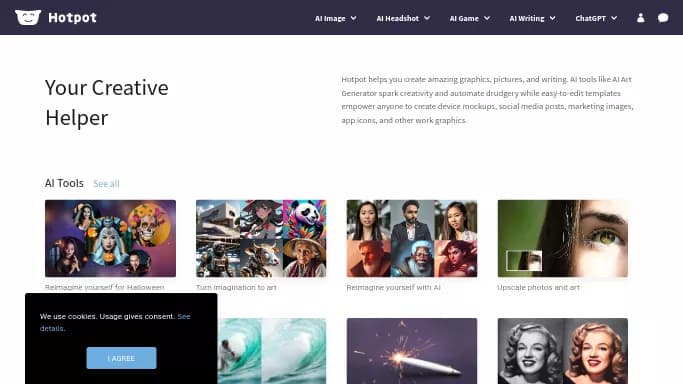Select 'Reimagine yourself for Halloween' caption
The height and width of the screenshot is (384, 683).
pyautogui.click(x=105, y=287)
